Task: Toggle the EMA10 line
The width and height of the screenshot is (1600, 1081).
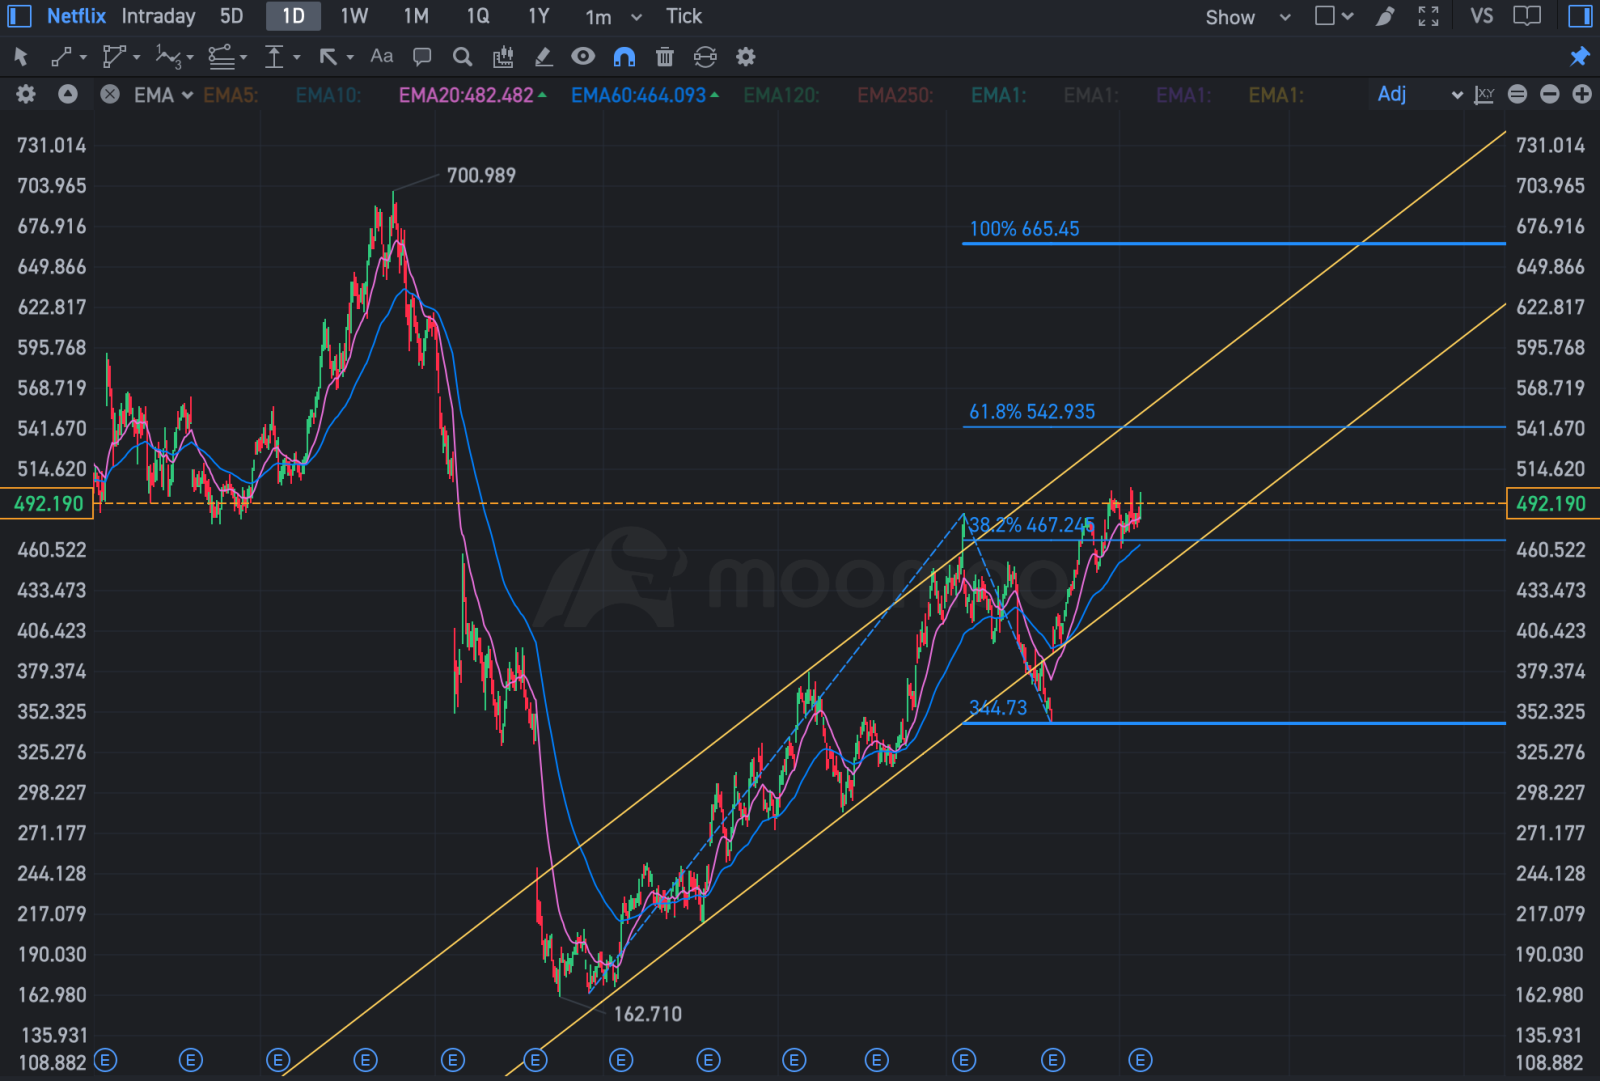Action: pos(328,95)
